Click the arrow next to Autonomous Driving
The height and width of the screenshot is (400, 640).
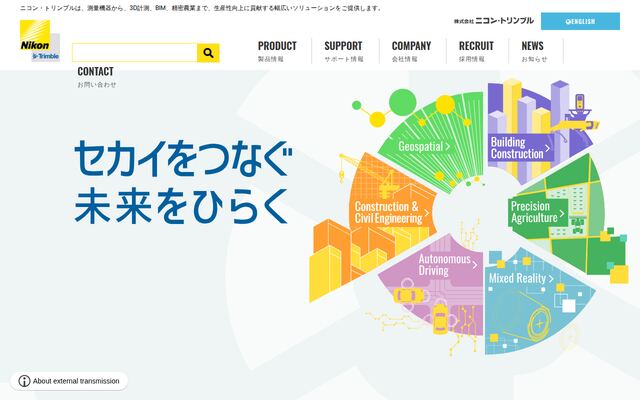click(x=475, y=265)
